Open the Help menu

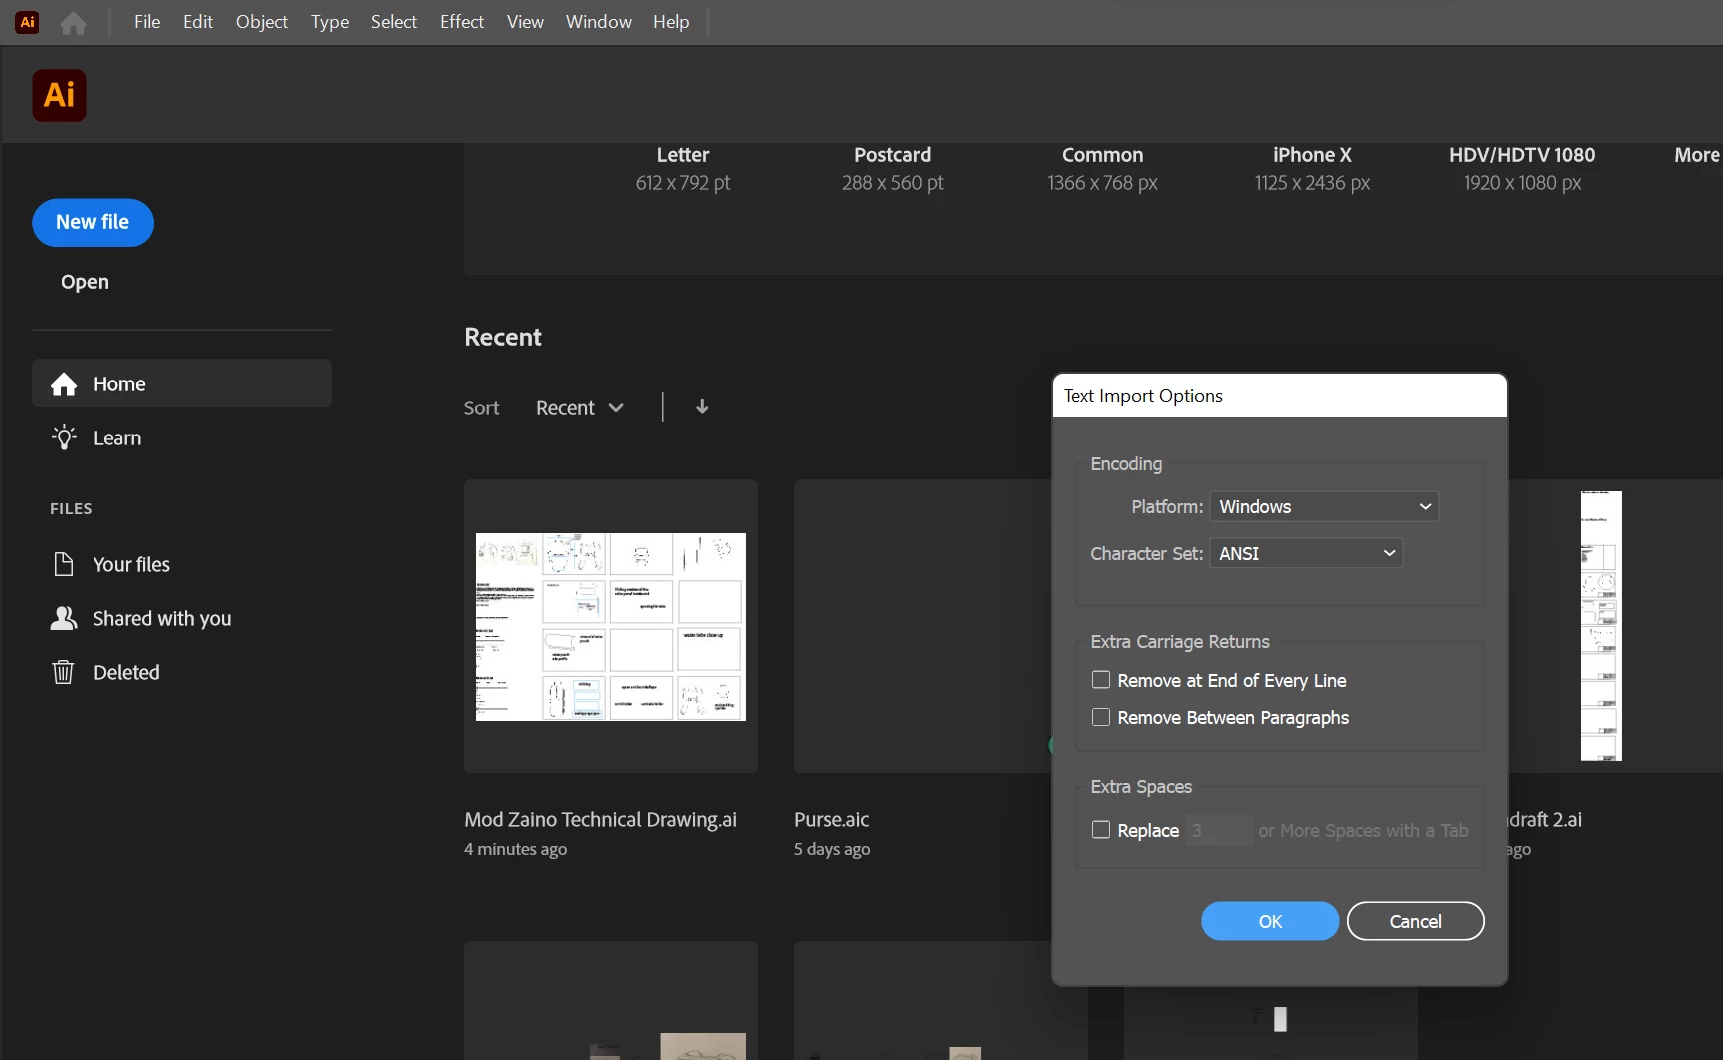(671, 22)
